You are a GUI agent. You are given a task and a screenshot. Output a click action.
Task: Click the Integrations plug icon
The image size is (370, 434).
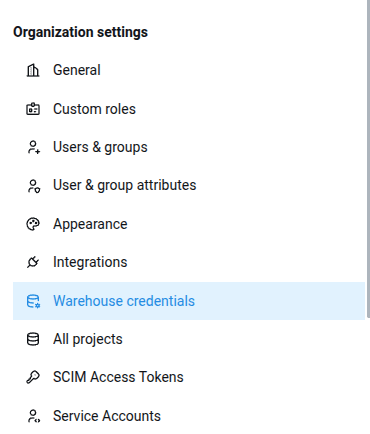(x=33, y=262)
